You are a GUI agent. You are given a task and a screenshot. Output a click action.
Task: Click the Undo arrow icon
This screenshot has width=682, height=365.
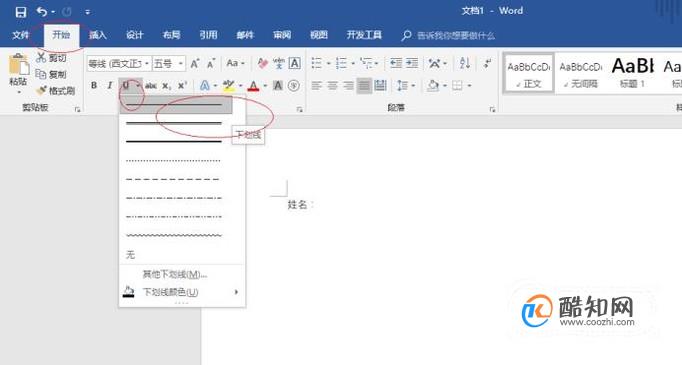coord(42,12)
